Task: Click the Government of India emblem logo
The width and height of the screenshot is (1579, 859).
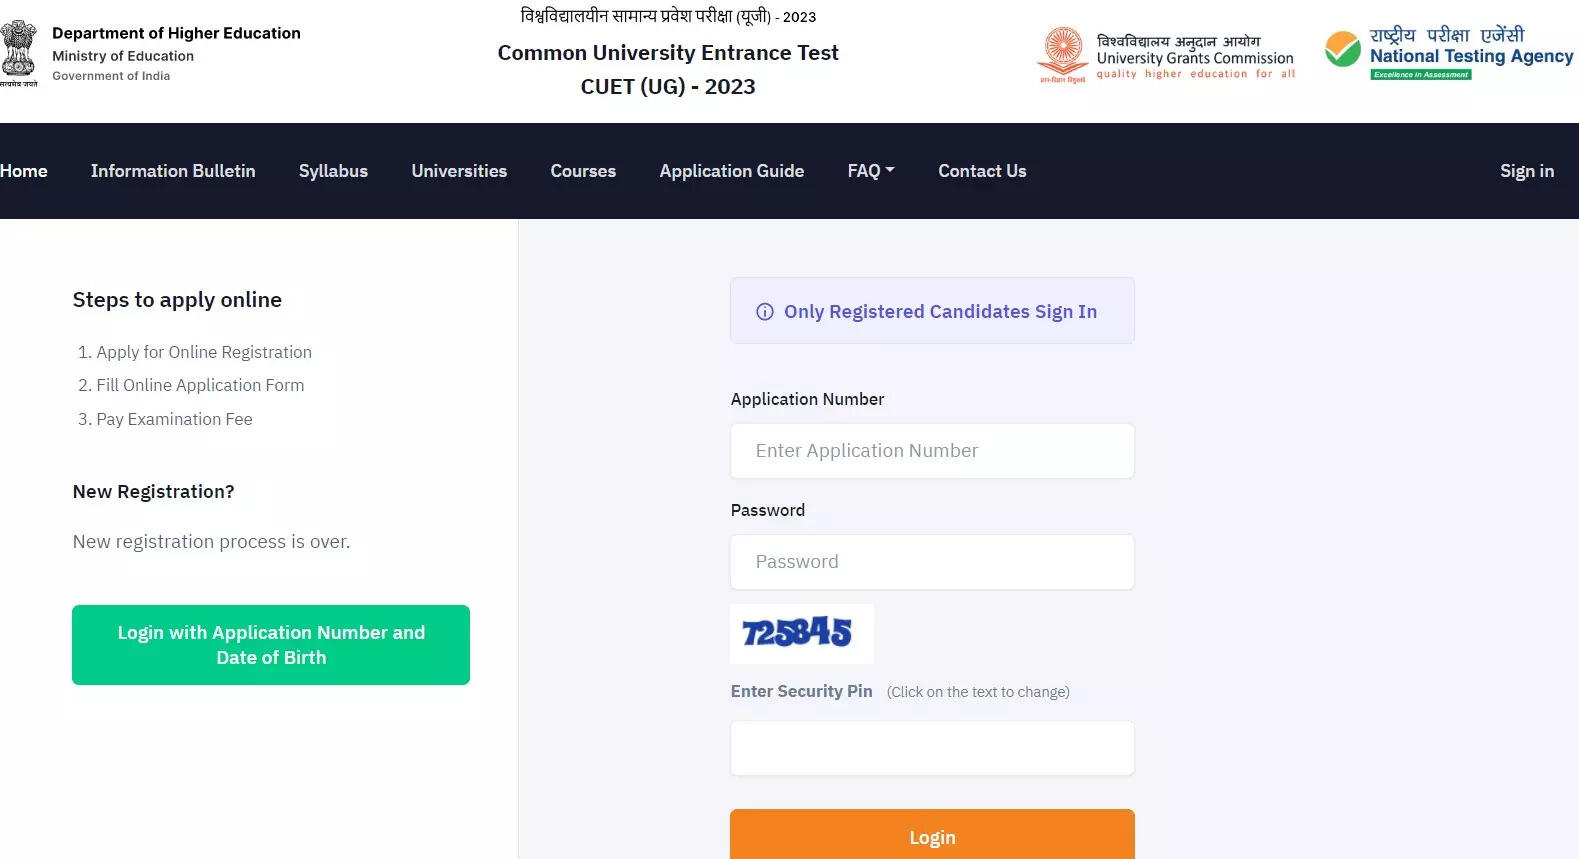Action: [19, 52]
